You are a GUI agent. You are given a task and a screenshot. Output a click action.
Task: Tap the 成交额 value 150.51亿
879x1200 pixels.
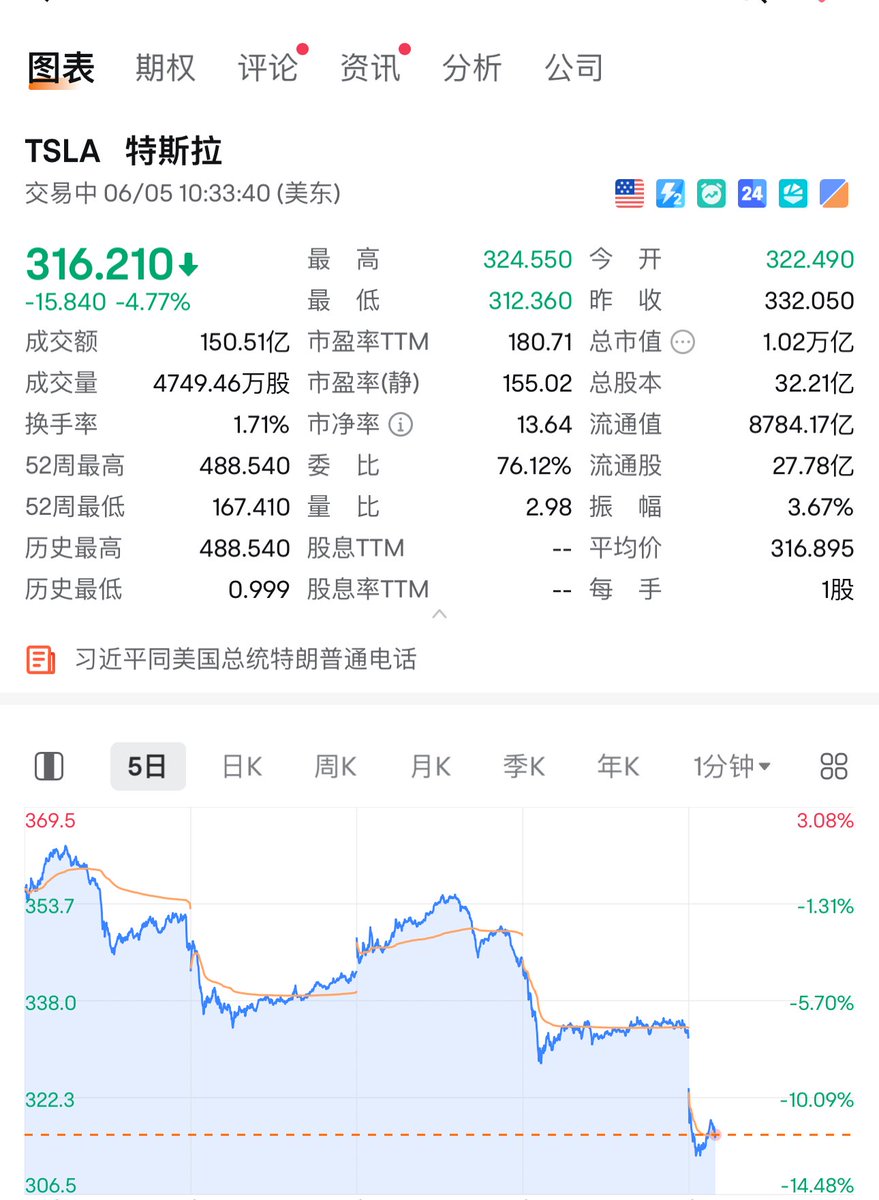(245, 342)
